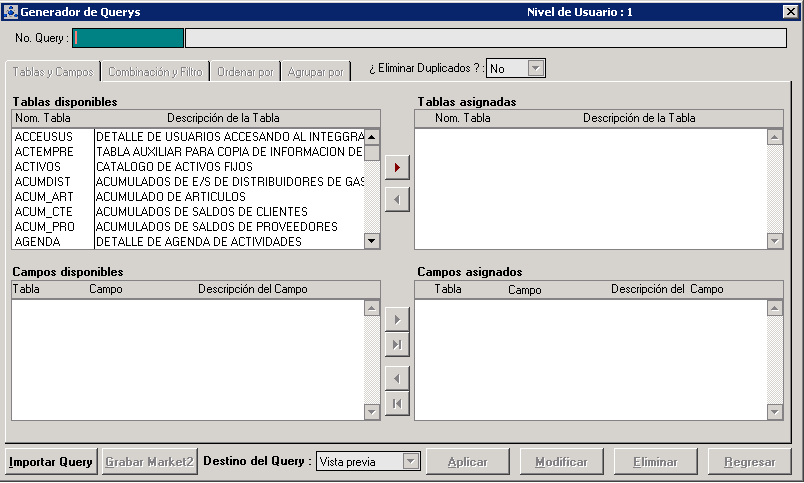This screenshot has width=804, height=483.
Task: Go to the Agrupar por tab
Action: pos(315,72)
